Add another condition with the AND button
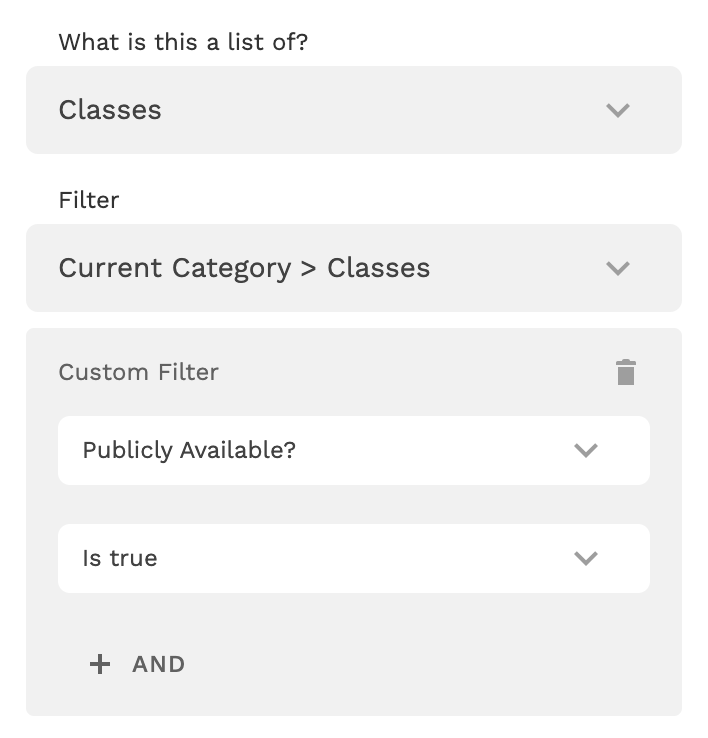 (158, 664)
